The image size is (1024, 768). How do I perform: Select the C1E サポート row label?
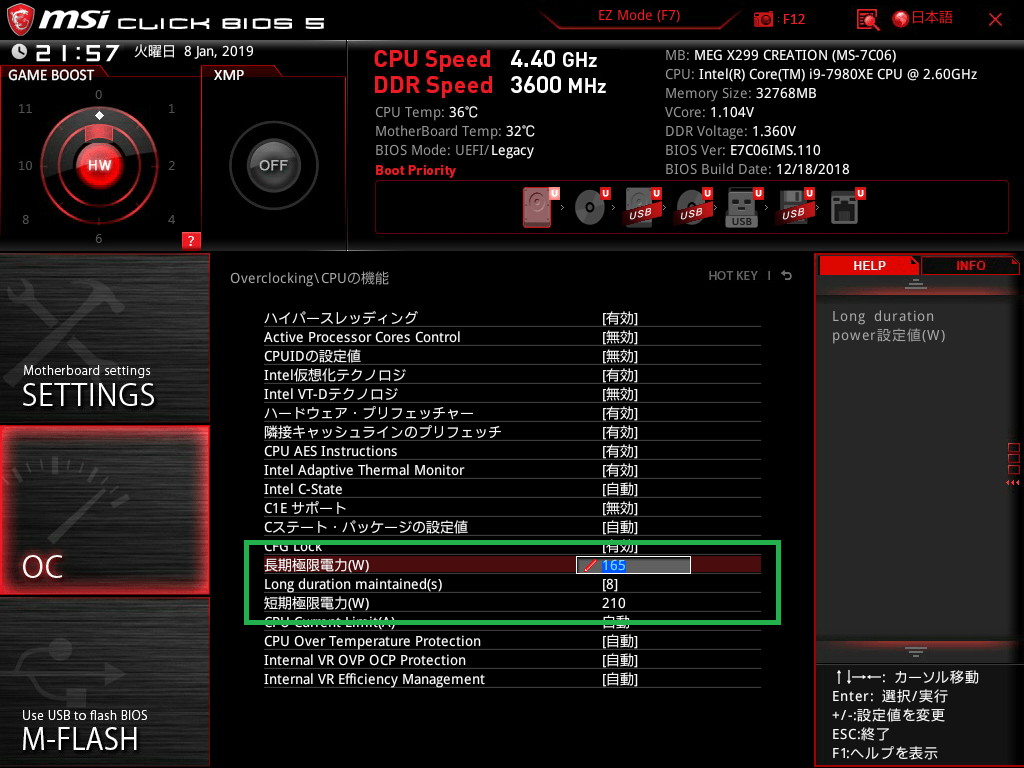coord(304,507)
